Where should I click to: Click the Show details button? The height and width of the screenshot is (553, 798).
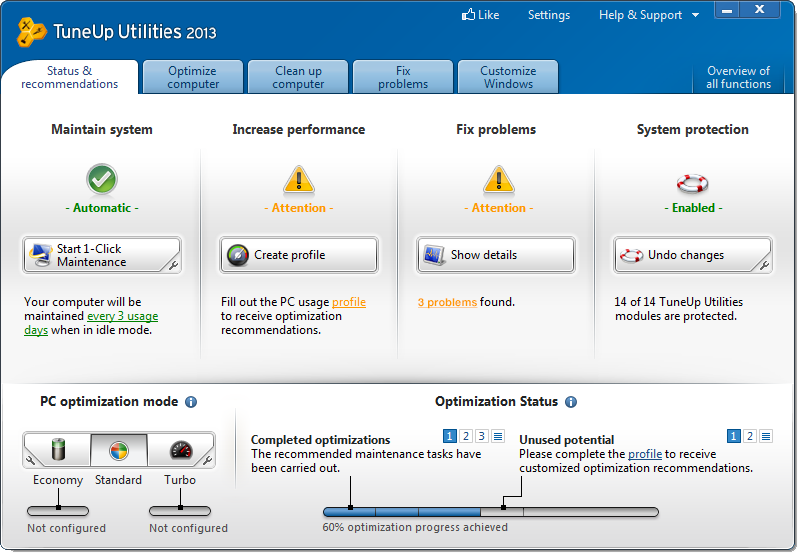click(496, 255)
